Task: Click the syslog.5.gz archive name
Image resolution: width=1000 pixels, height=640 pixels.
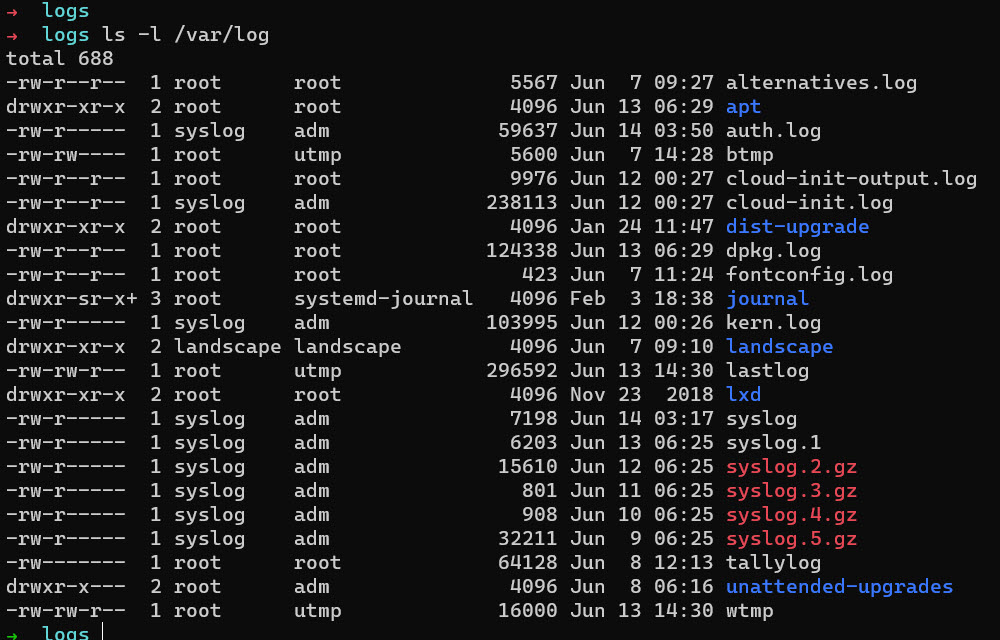Action: click(791, 539)
